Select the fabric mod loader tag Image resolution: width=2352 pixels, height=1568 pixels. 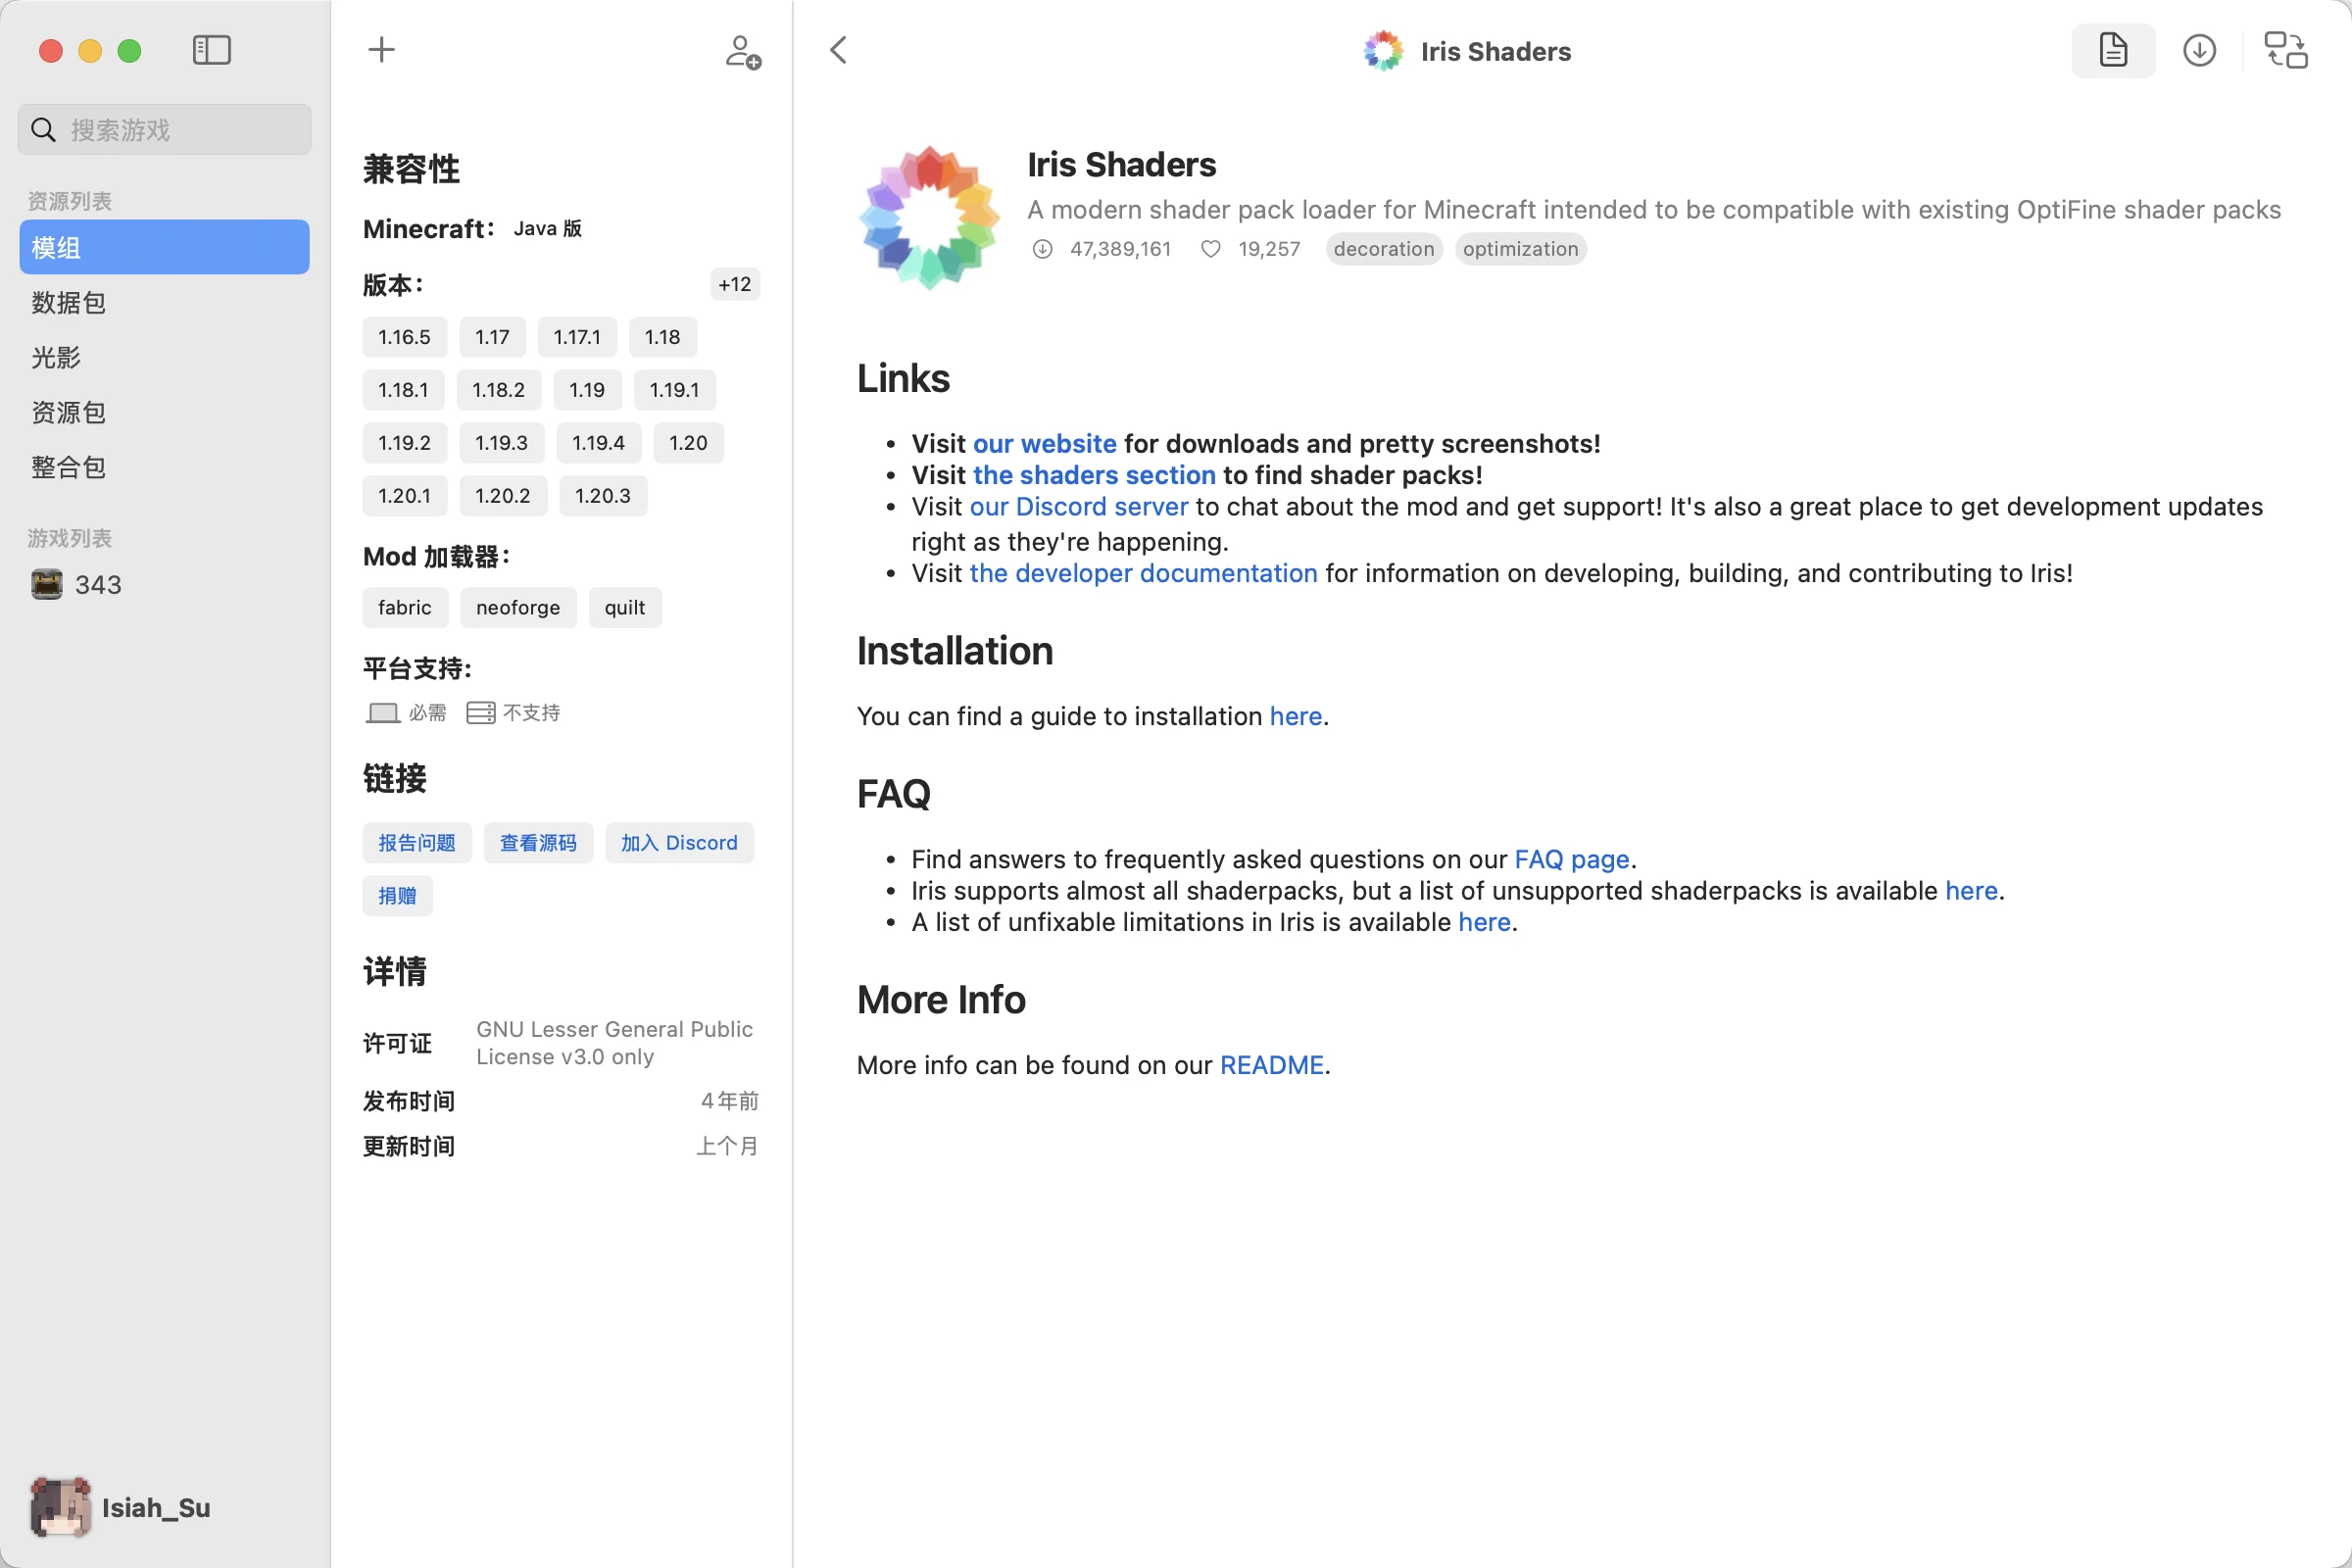tap(404, 608)
